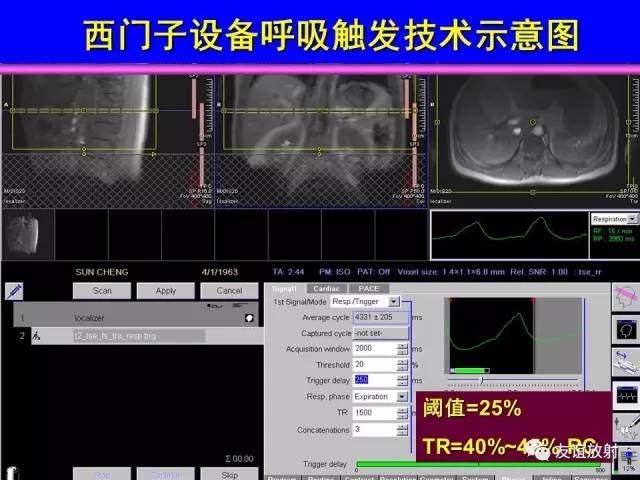Viewport: 640px width, 480px height.
Task: Switch to the Signal1 tab
Action: (284, 289)
